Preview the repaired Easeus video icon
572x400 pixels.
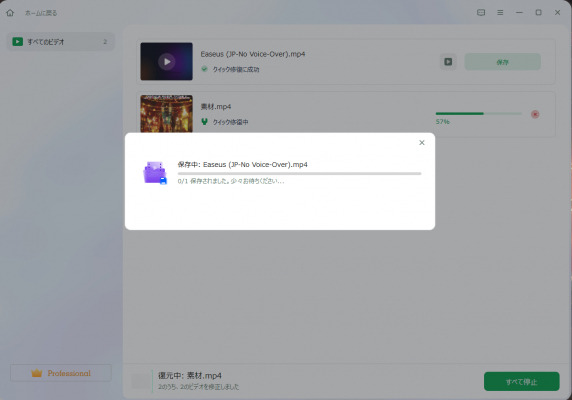(448, 62)
